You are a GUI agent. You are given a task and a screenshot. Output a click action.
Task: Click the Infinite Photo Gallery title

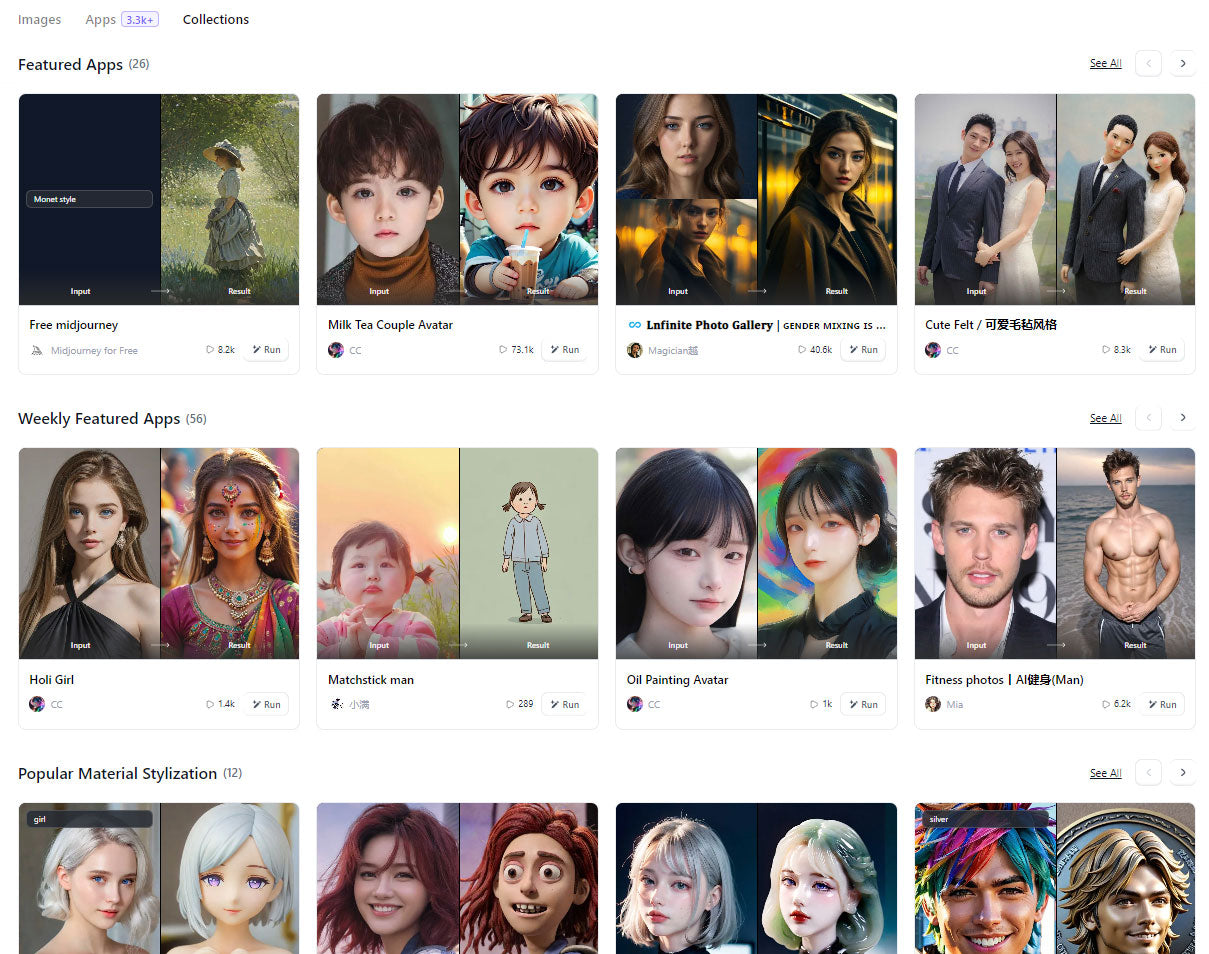[756, 325]
